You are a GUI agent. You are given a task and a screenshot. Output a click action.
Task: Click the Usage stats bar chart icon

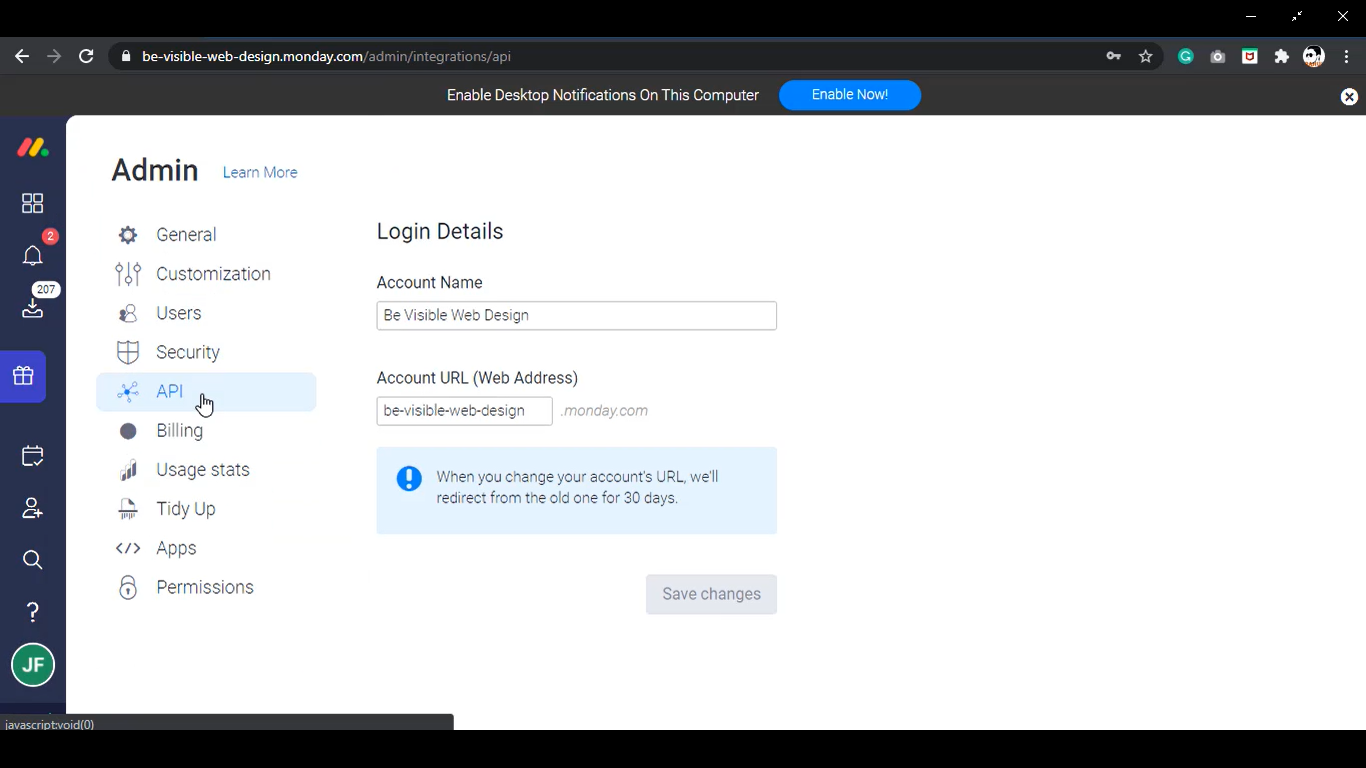click(x=128, y=470)
